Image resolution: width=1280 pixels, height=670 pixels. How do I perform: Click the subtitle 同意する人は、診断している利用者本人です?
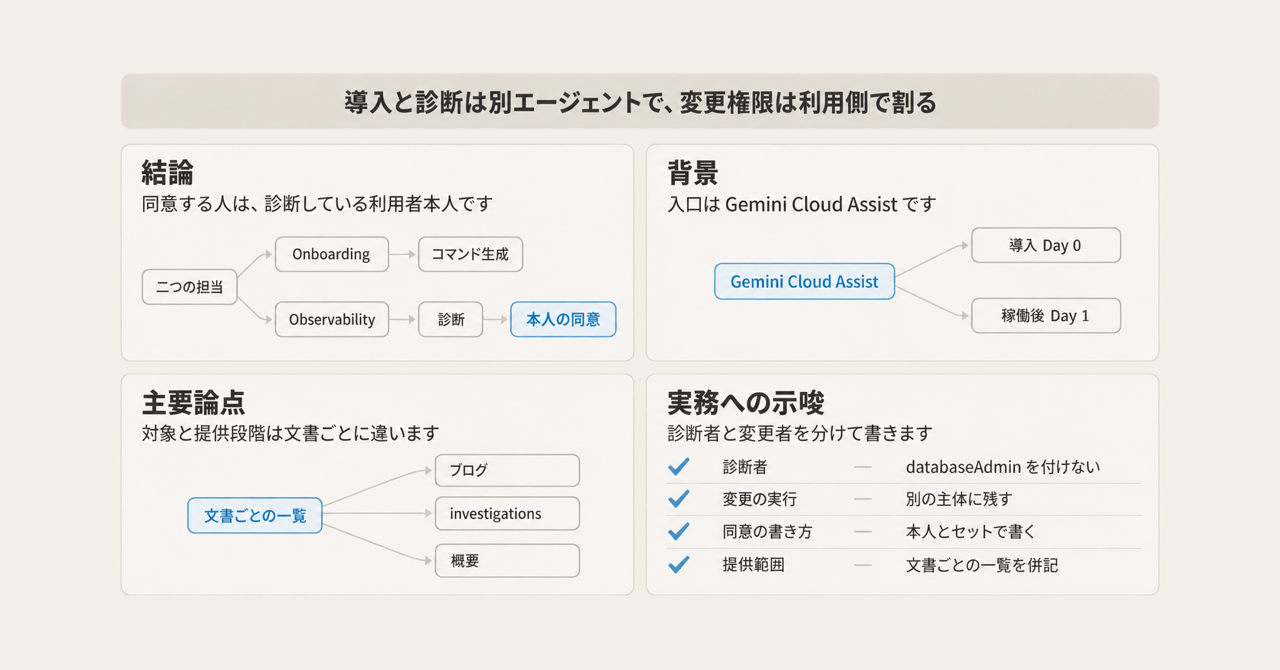coord(317,204)
